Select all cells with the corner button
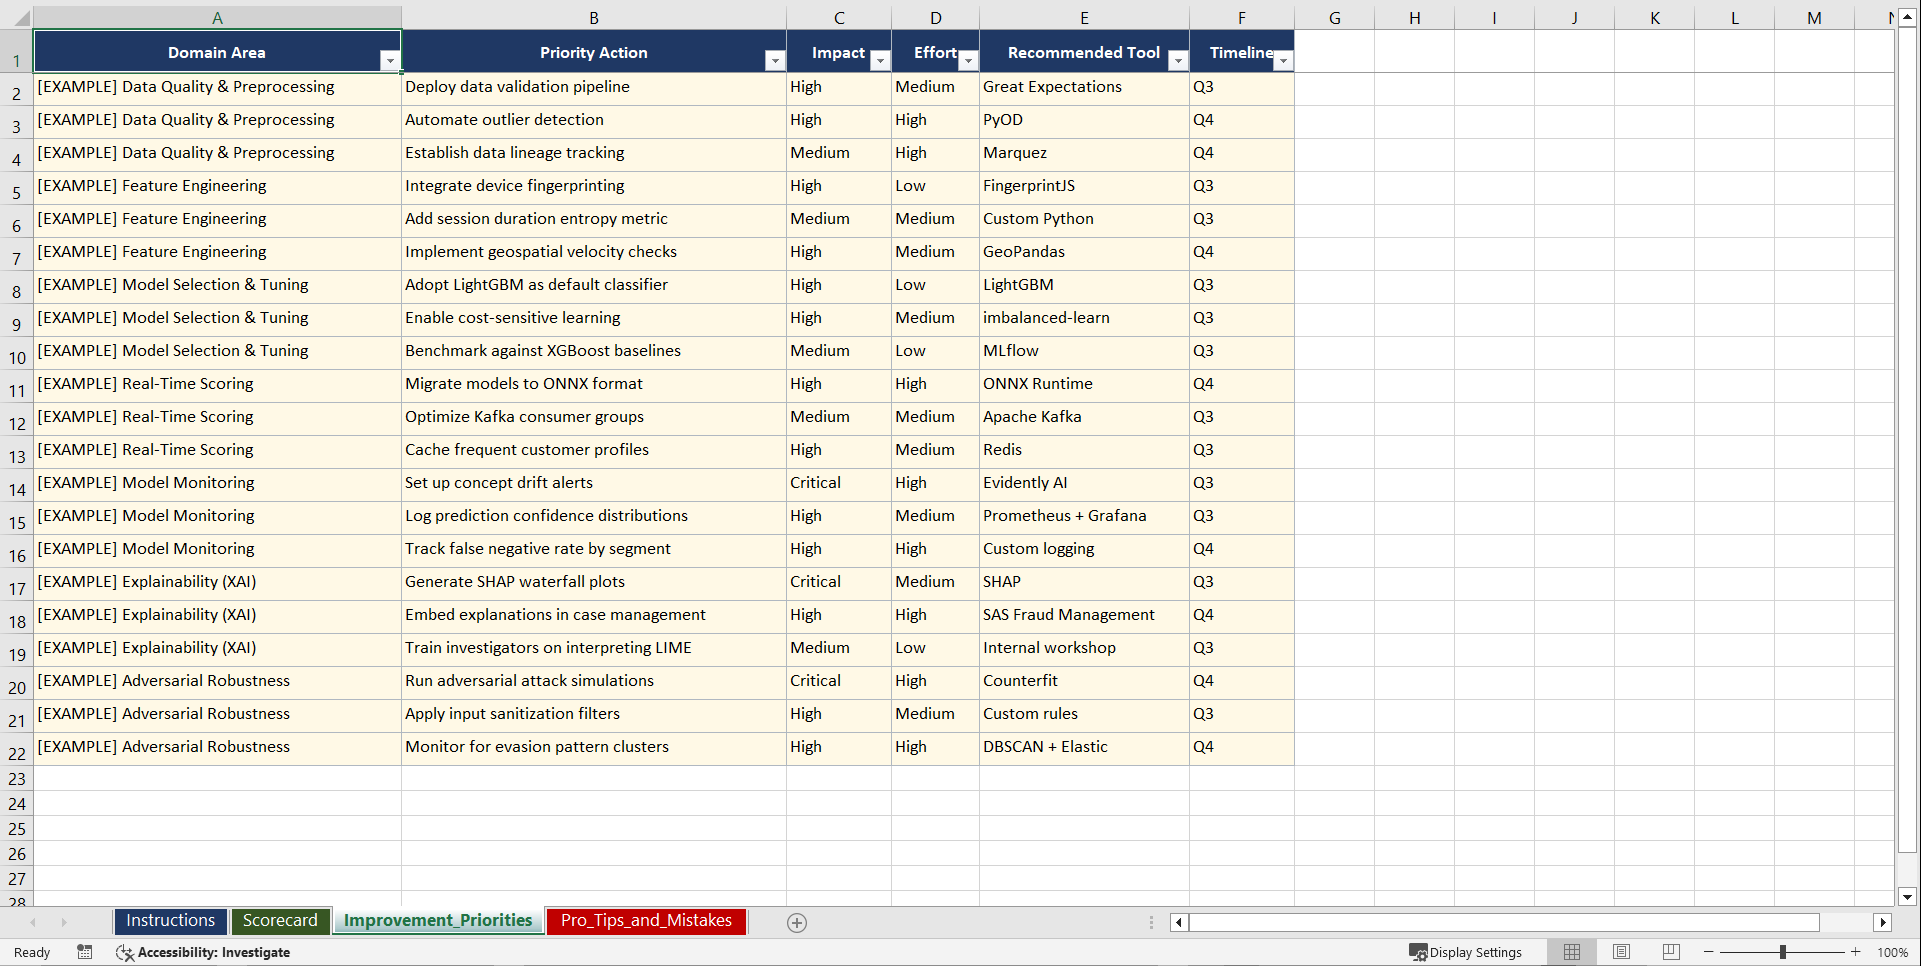 23,17
